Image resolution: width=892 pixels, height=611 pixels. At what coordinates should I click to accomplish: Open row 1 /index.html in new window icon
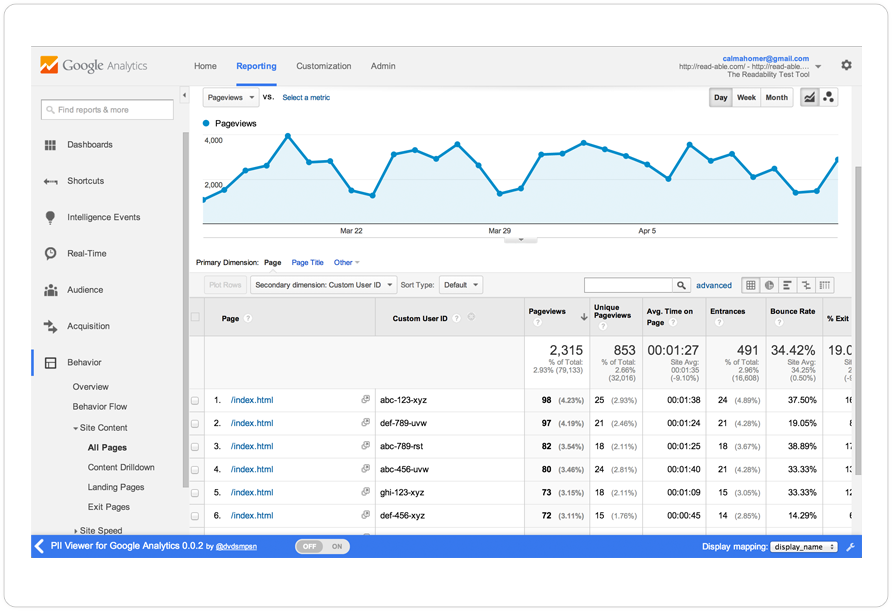click(366, 399)
